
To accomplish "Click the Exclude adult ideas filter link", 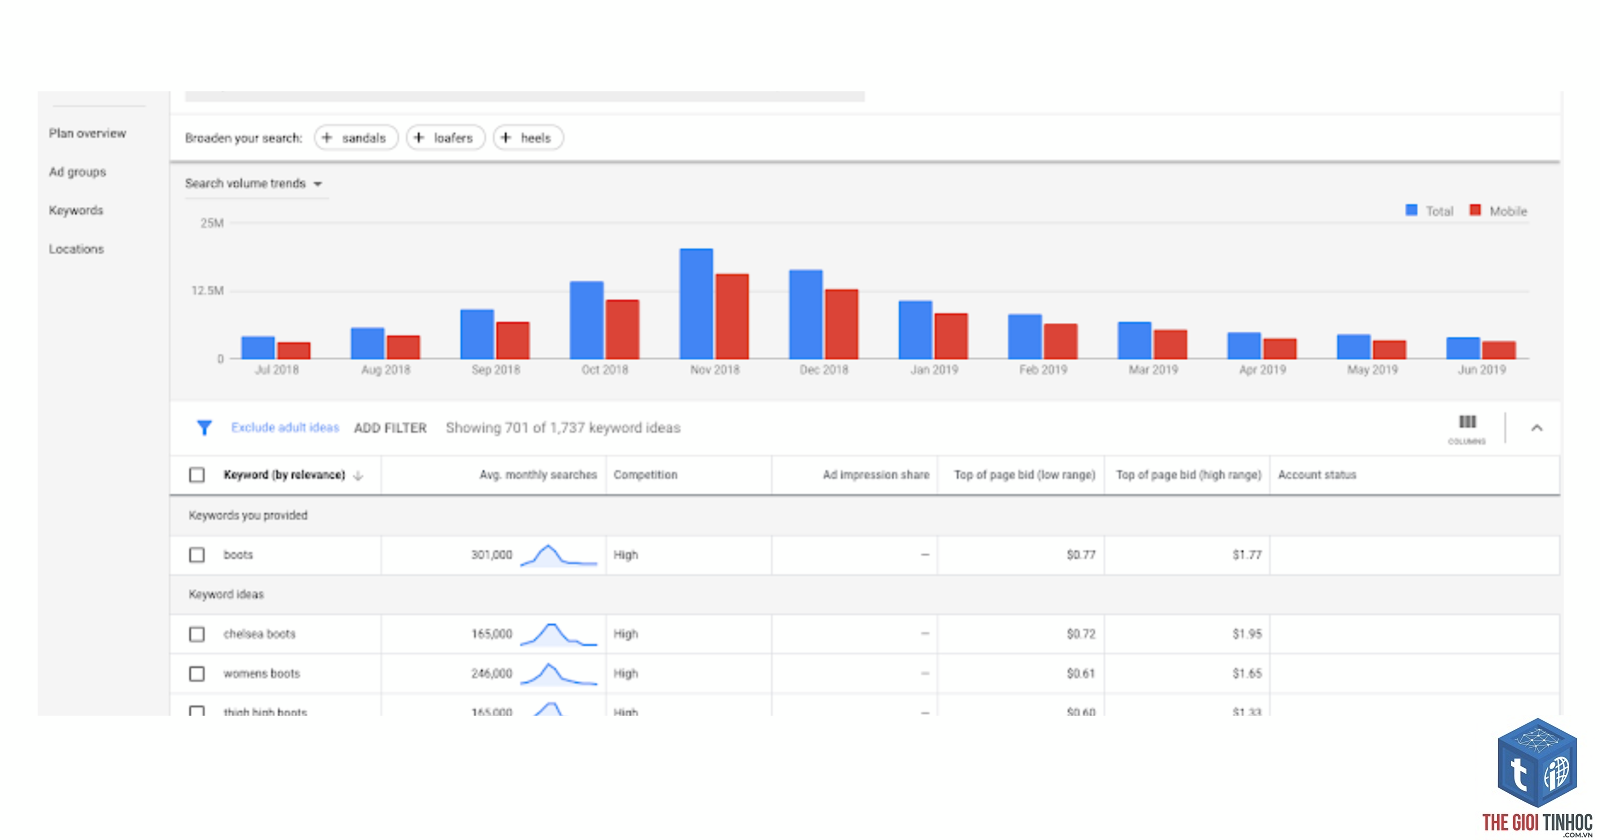I will 285,427.
